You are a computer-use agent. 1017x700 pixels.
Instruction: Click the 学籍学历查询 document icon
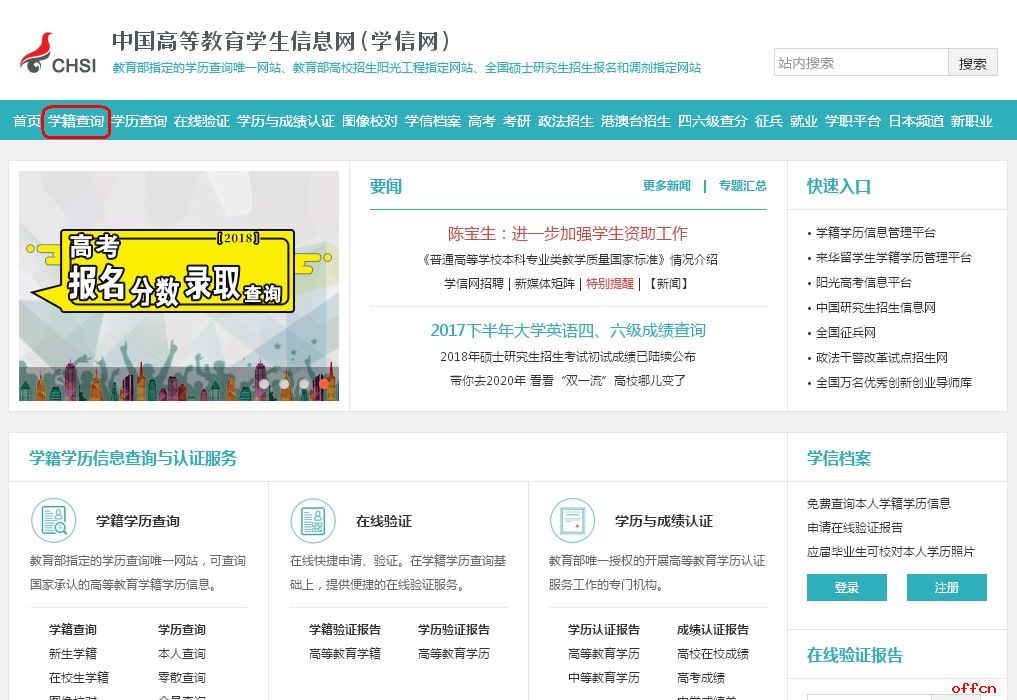pyautogui.click(x=52, y=520)
